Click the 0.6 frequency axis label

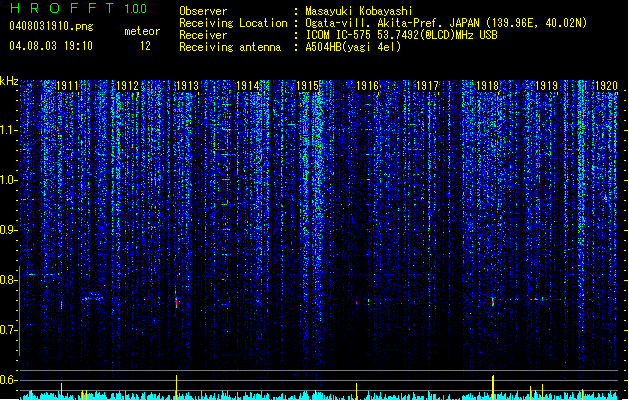pos(9,380)
